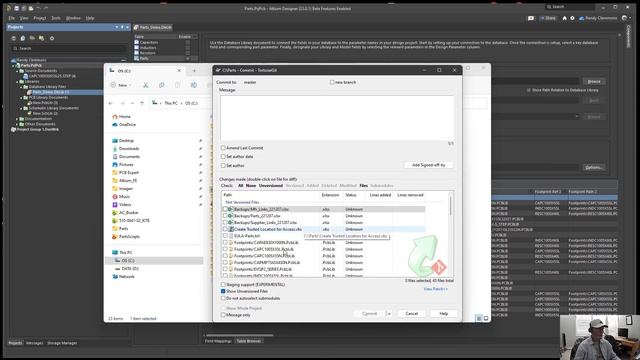Click the Redo arrow in Altium title bar
This screenshot has height=360, width=640.
46,8
